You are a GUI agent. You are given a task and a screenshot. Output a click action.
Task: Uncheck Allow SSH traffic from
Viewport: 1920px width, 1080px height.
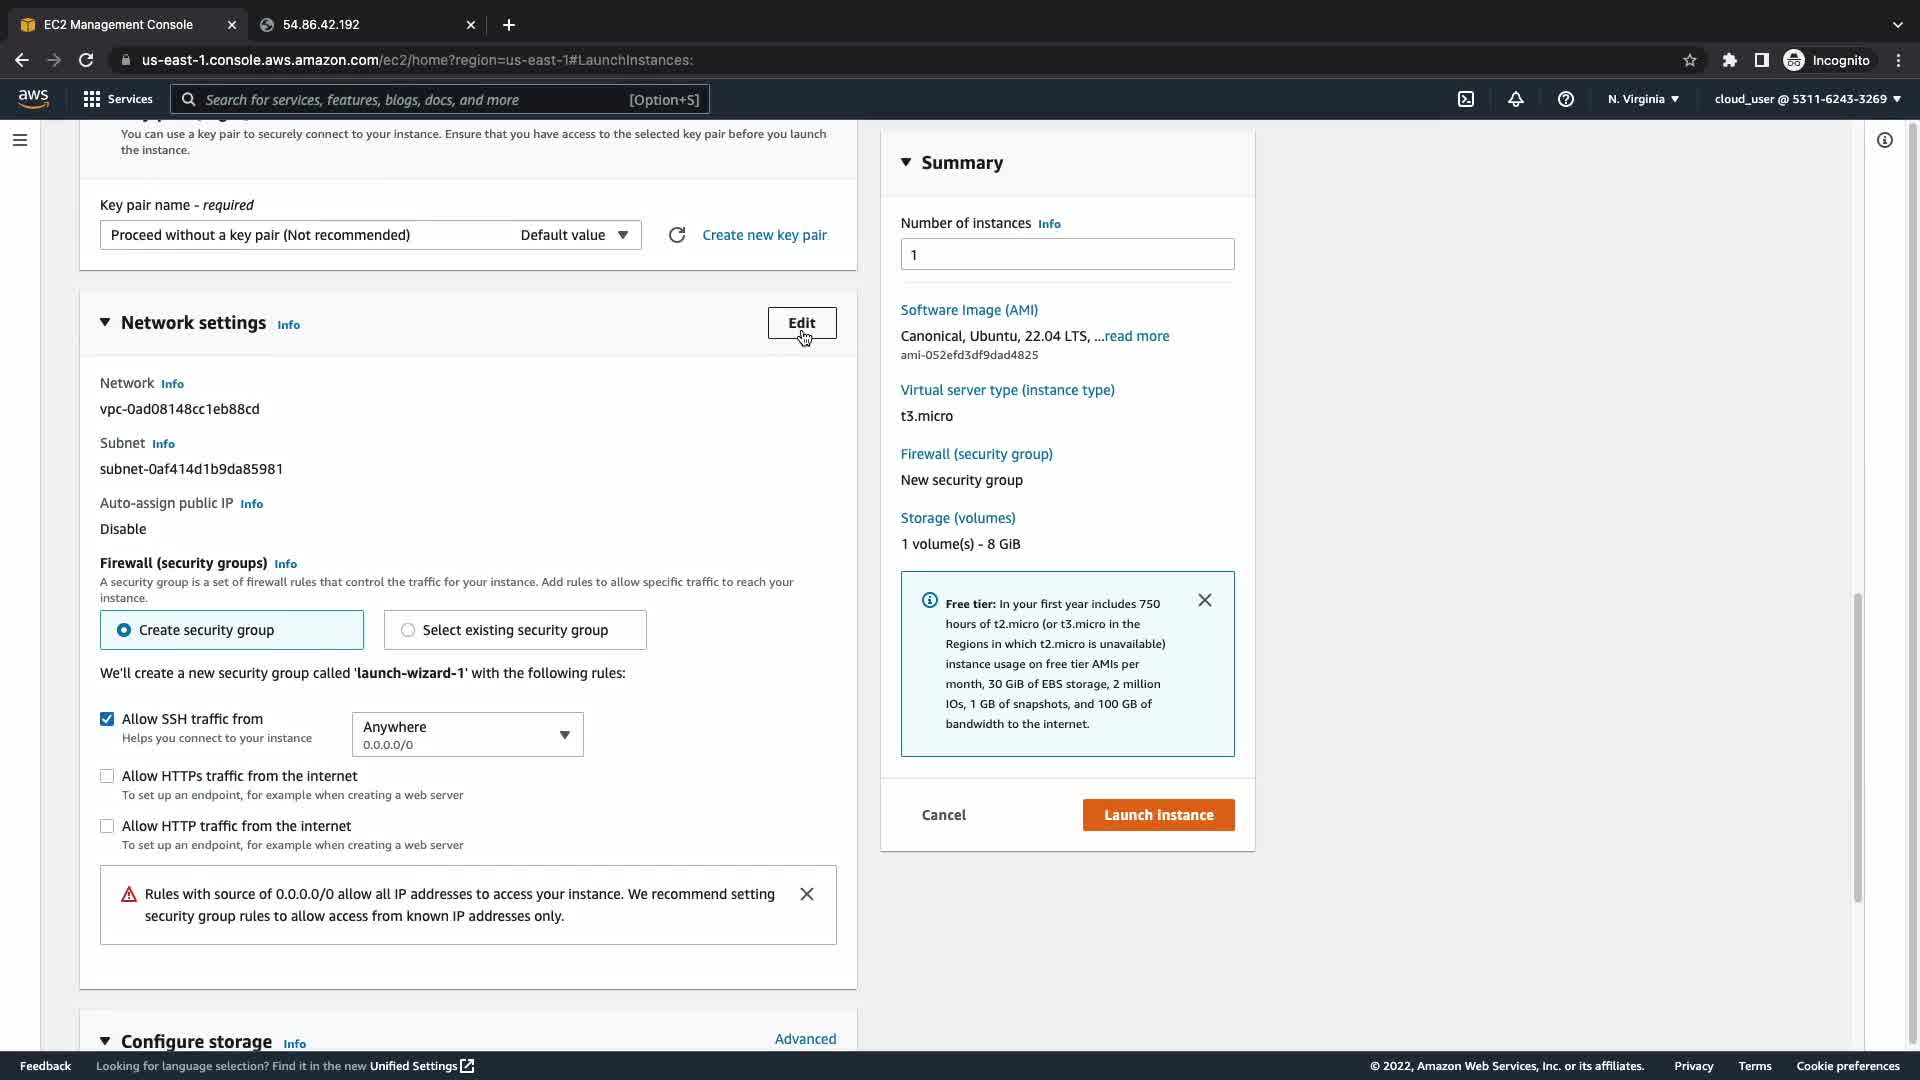pos(107,719)
